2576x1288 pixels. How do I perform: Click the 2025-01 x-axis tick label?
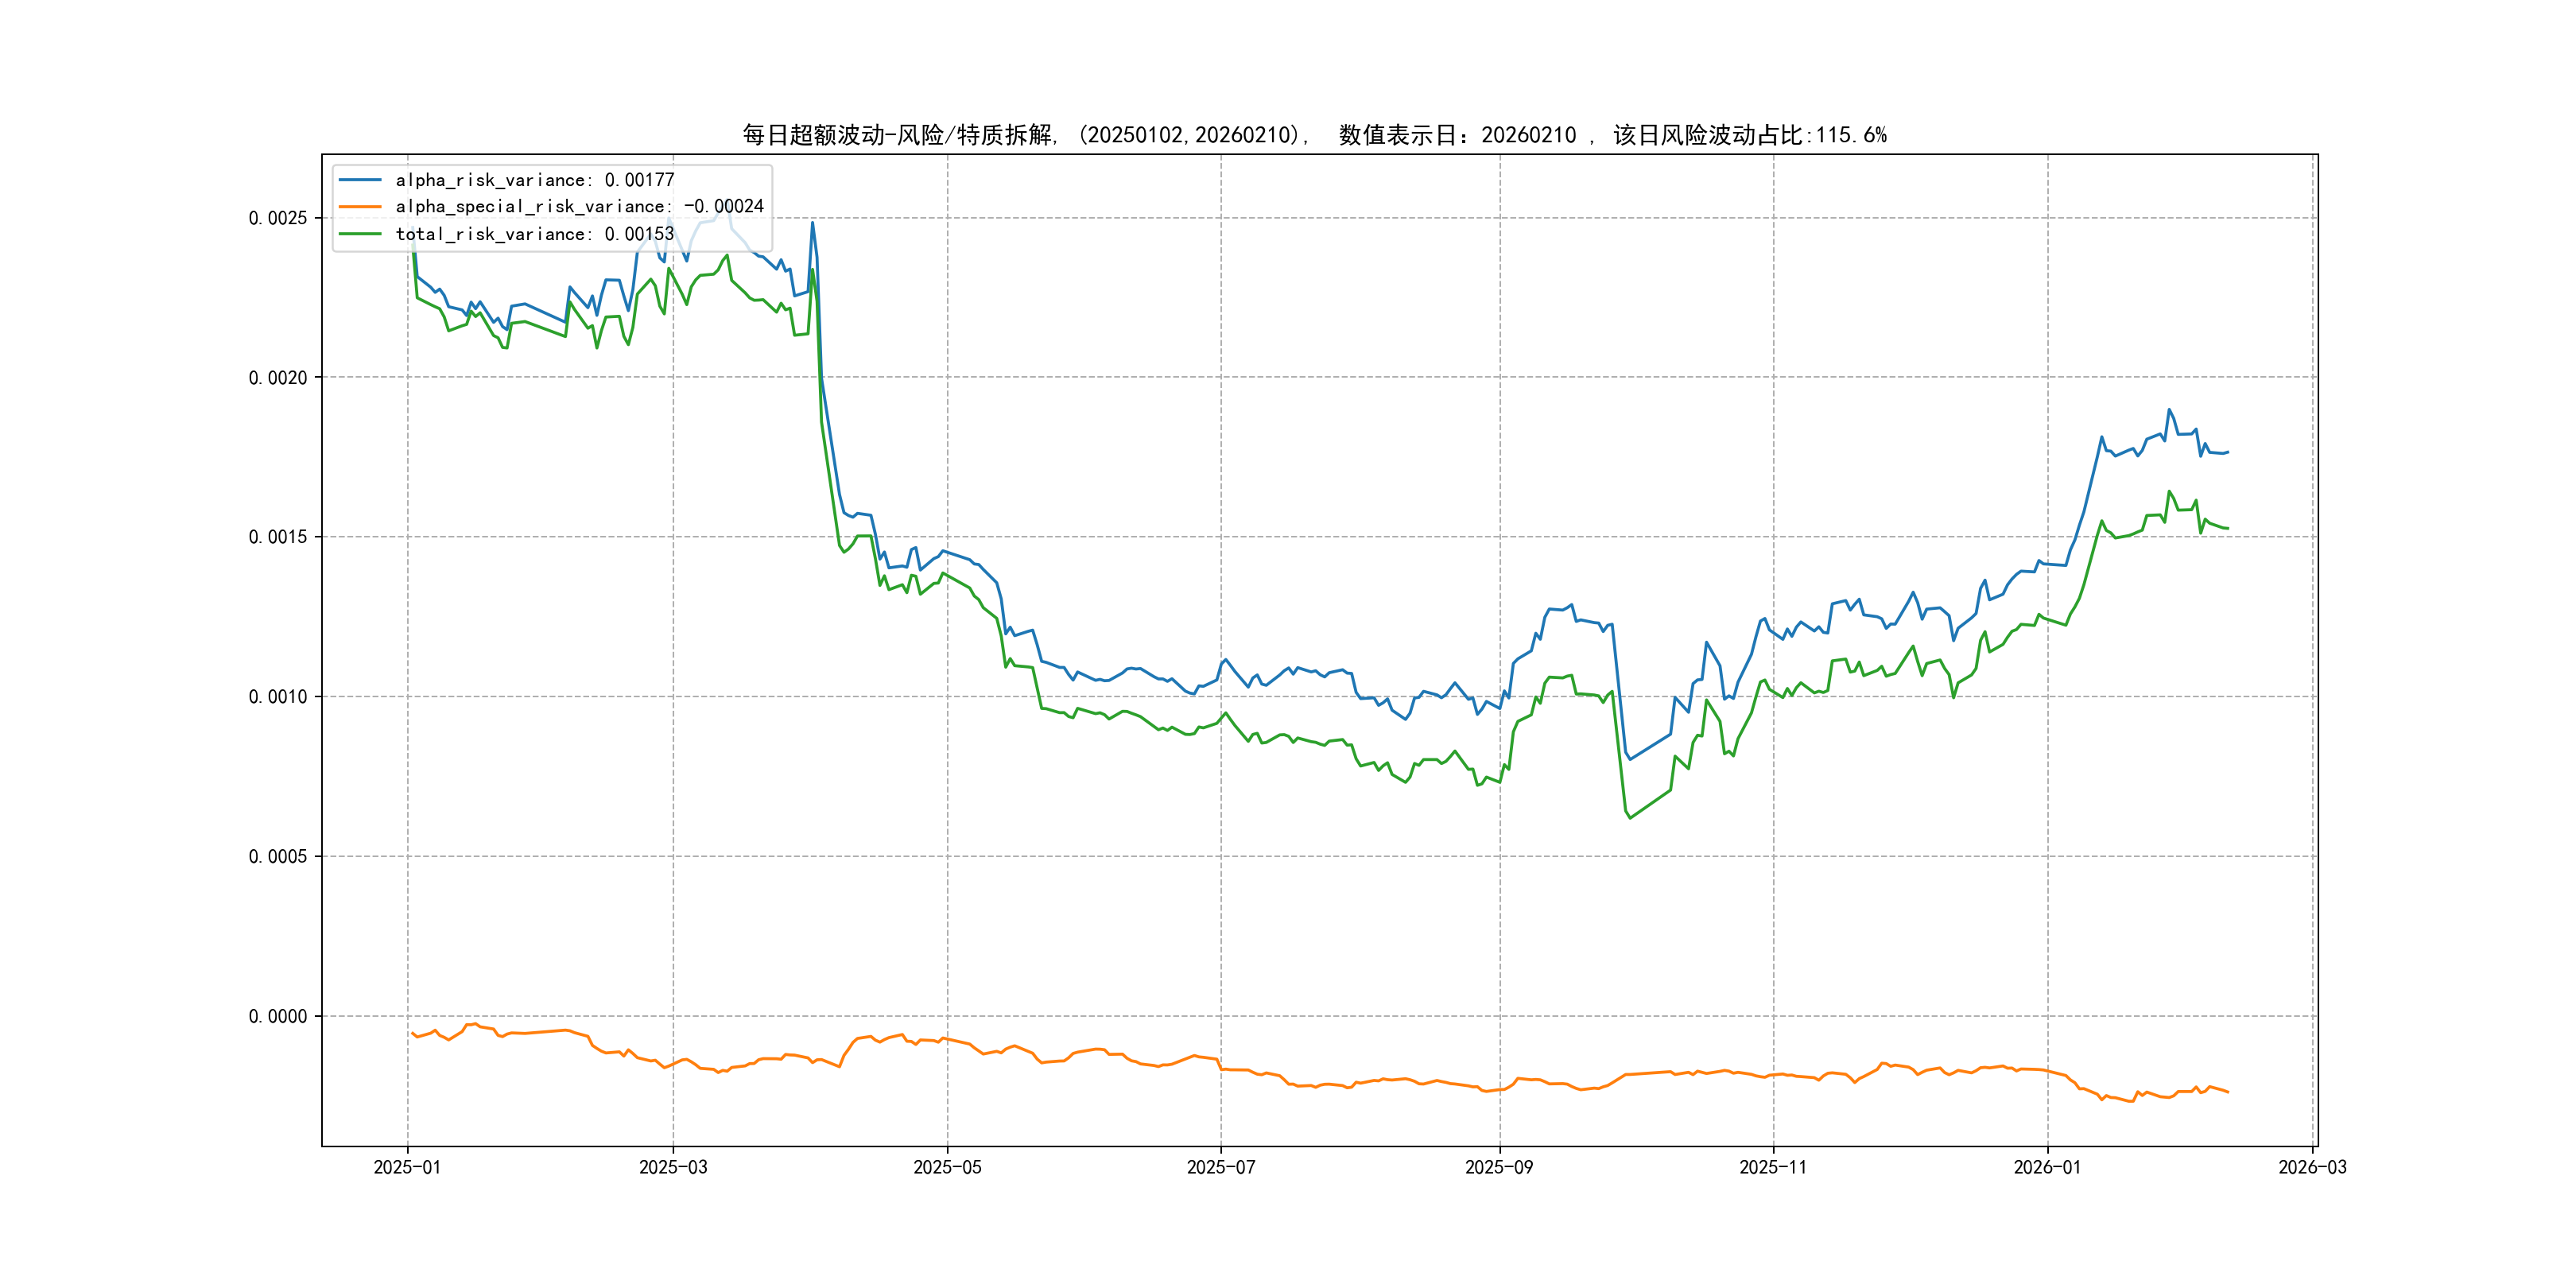point(407,1167)
